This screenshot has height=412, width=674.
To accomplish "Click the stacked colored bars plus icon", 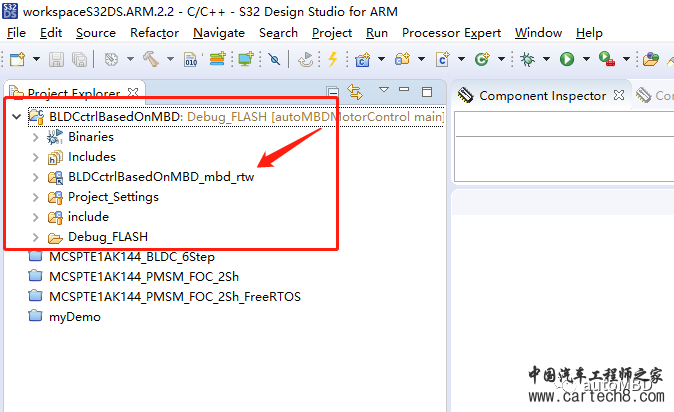I will pyautogui.click(x=218, y=58).
